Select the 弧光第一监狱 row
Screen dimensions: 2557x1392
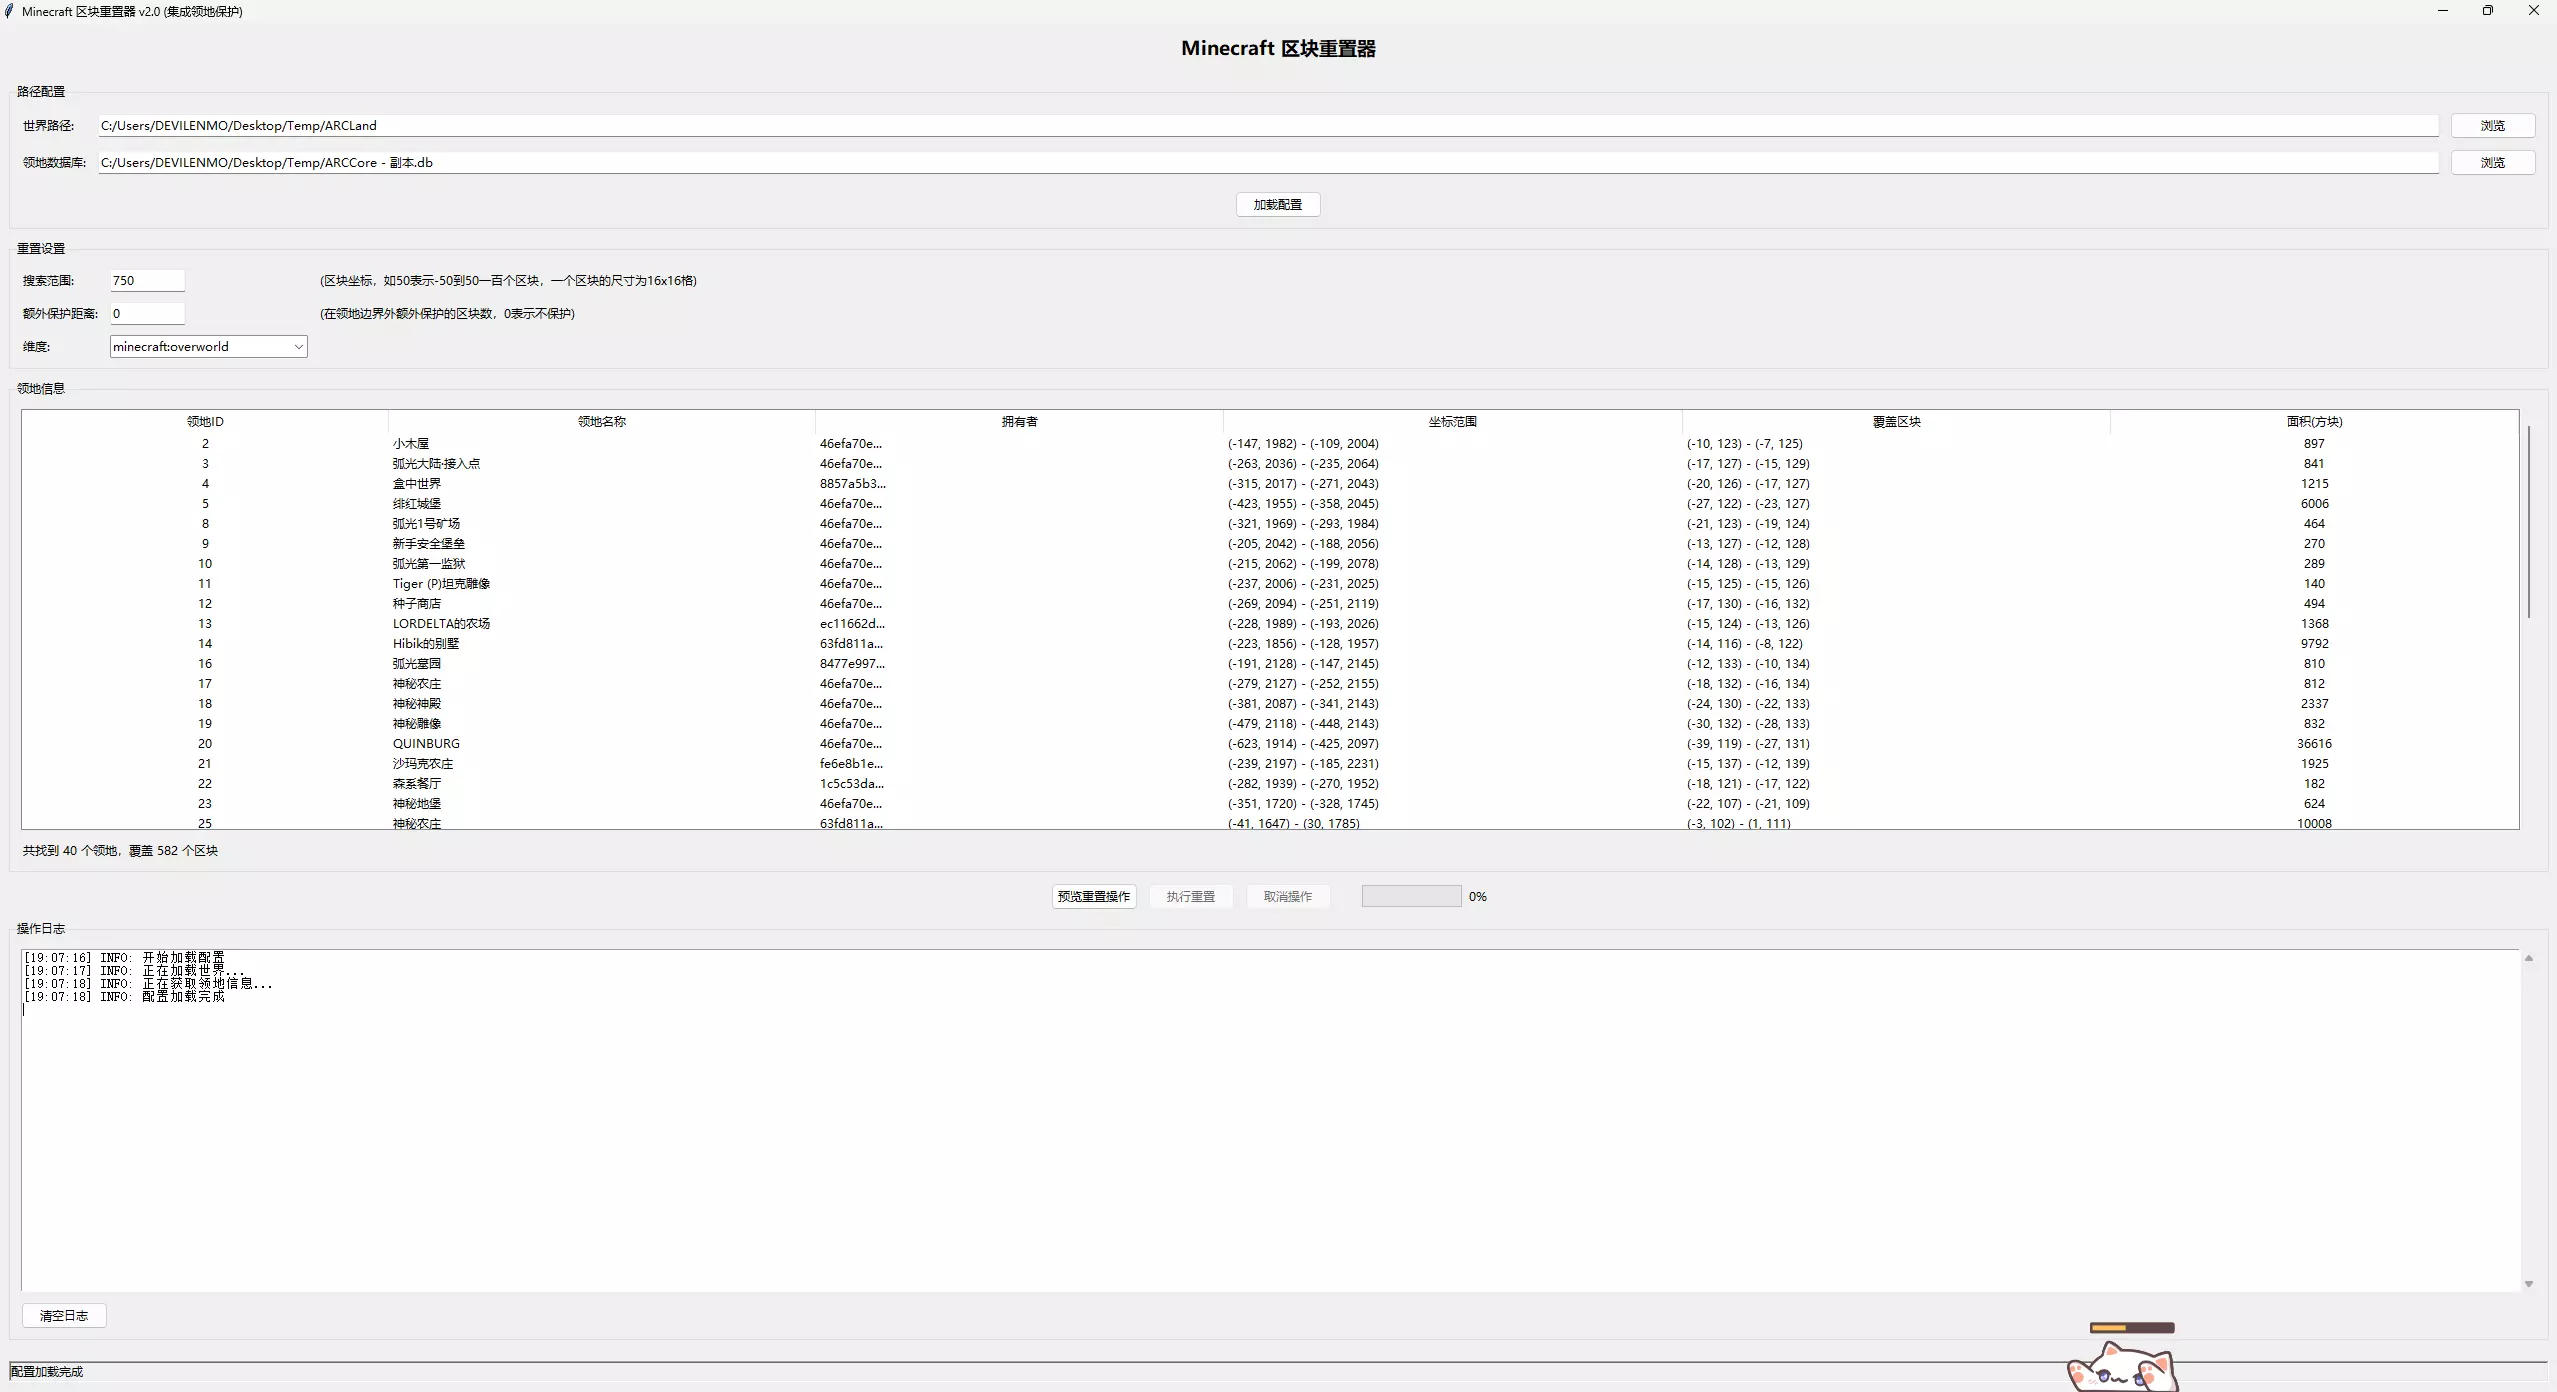(x=1270, y=563)
